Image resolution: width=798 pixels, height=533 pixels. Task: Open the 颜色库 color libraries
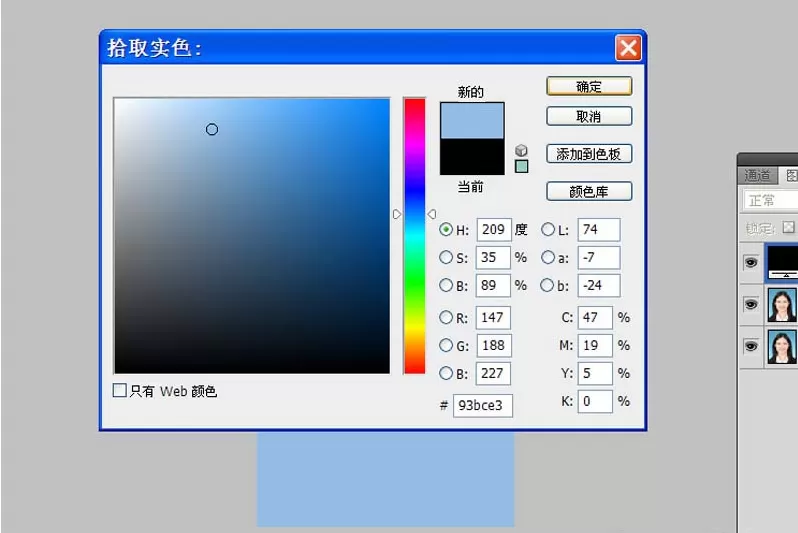click(589, 191)
